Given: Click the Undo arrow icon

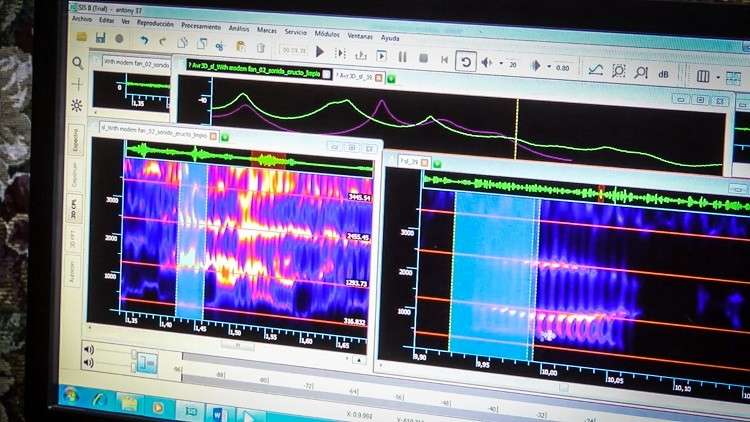Looking at the screenshot, I should tap(143, 41).
